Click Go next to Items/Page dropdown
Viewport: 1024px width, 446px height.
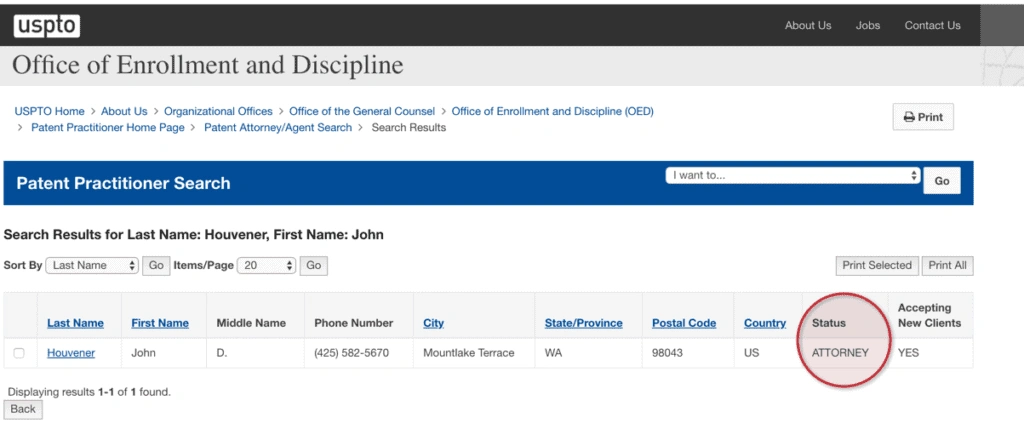pos(313,266)
